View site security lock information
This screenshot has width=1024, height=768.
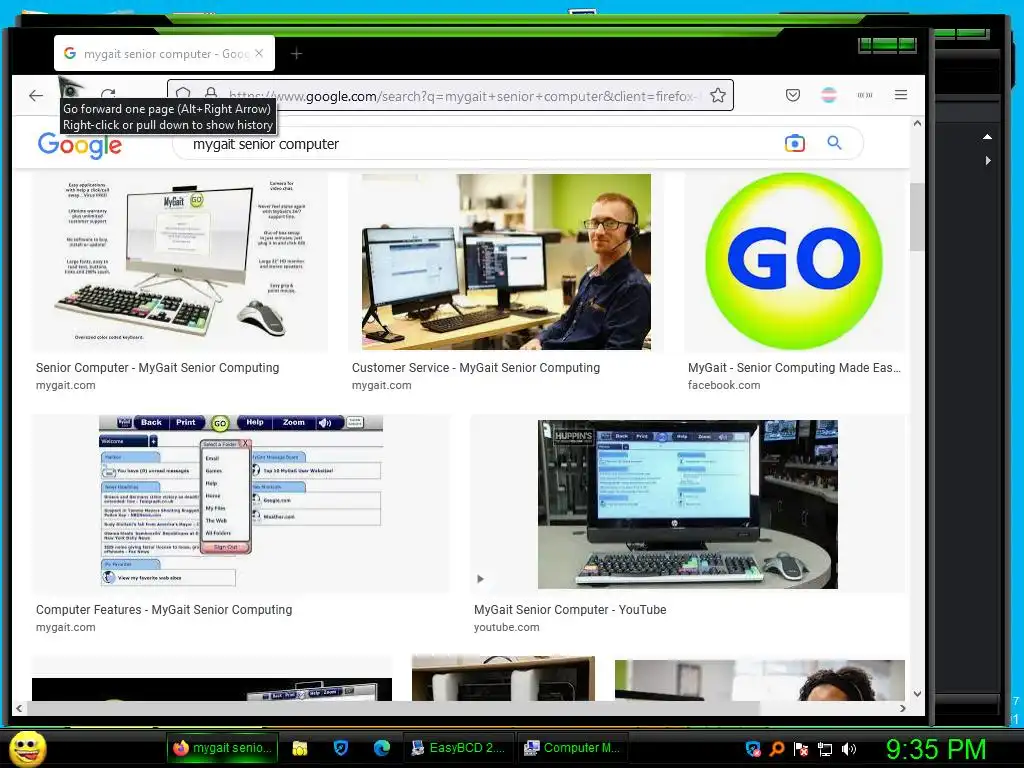[x=211, y=93]
